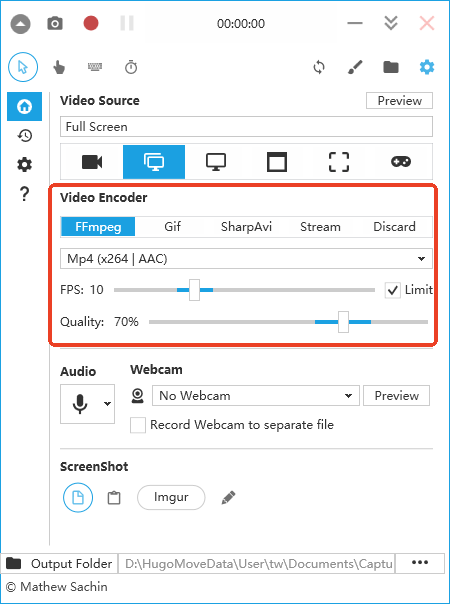Choose the single screen monitor source

coord(216,162)
